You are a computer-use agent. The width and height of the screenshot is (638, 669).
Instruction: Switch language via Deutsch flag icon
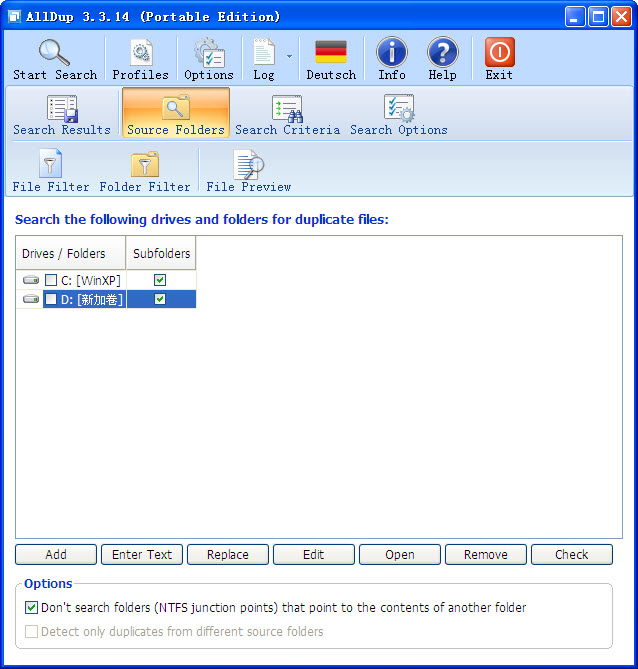[330, 53]
